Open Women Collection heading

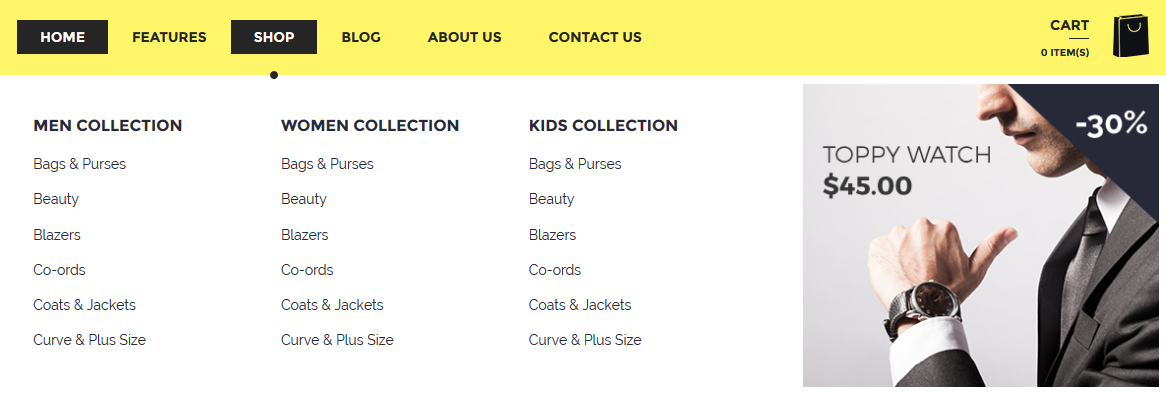pyautogui.click(x=370, y=126)
